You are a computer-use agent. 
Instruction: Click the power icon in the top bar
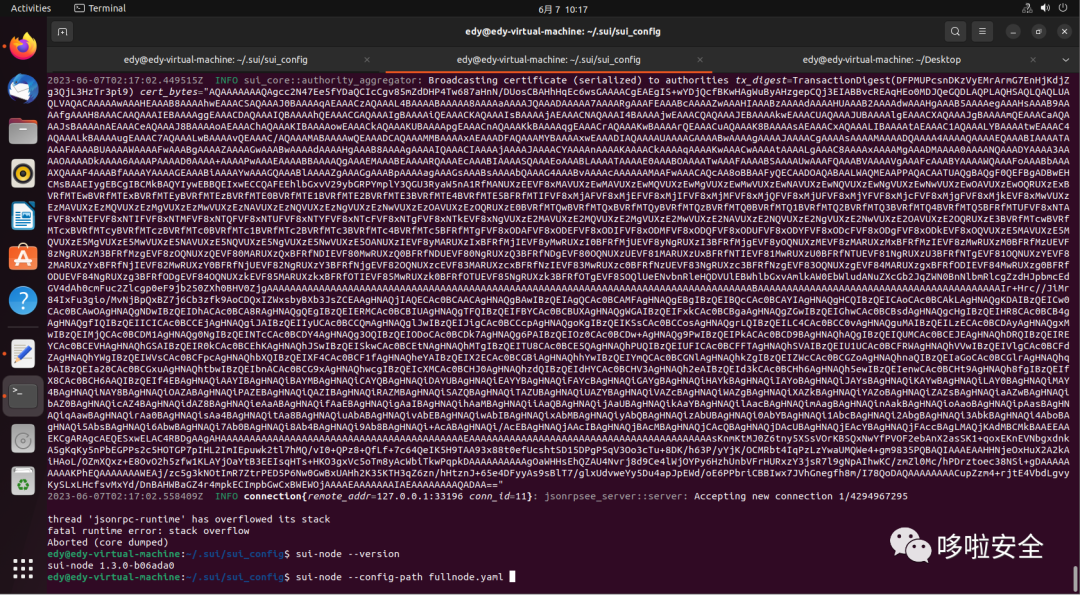coord(1065,8)
